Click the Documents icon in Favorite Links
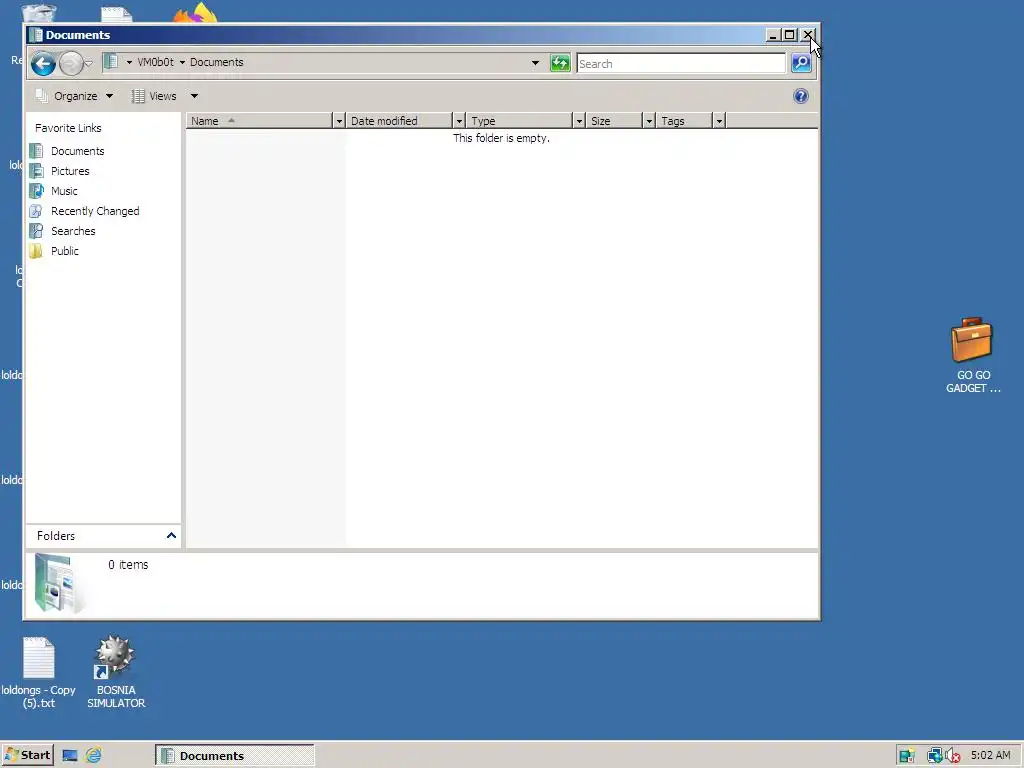Viewport: 1024px width, 768px height. pyautogui.click(x=37, y=151)
